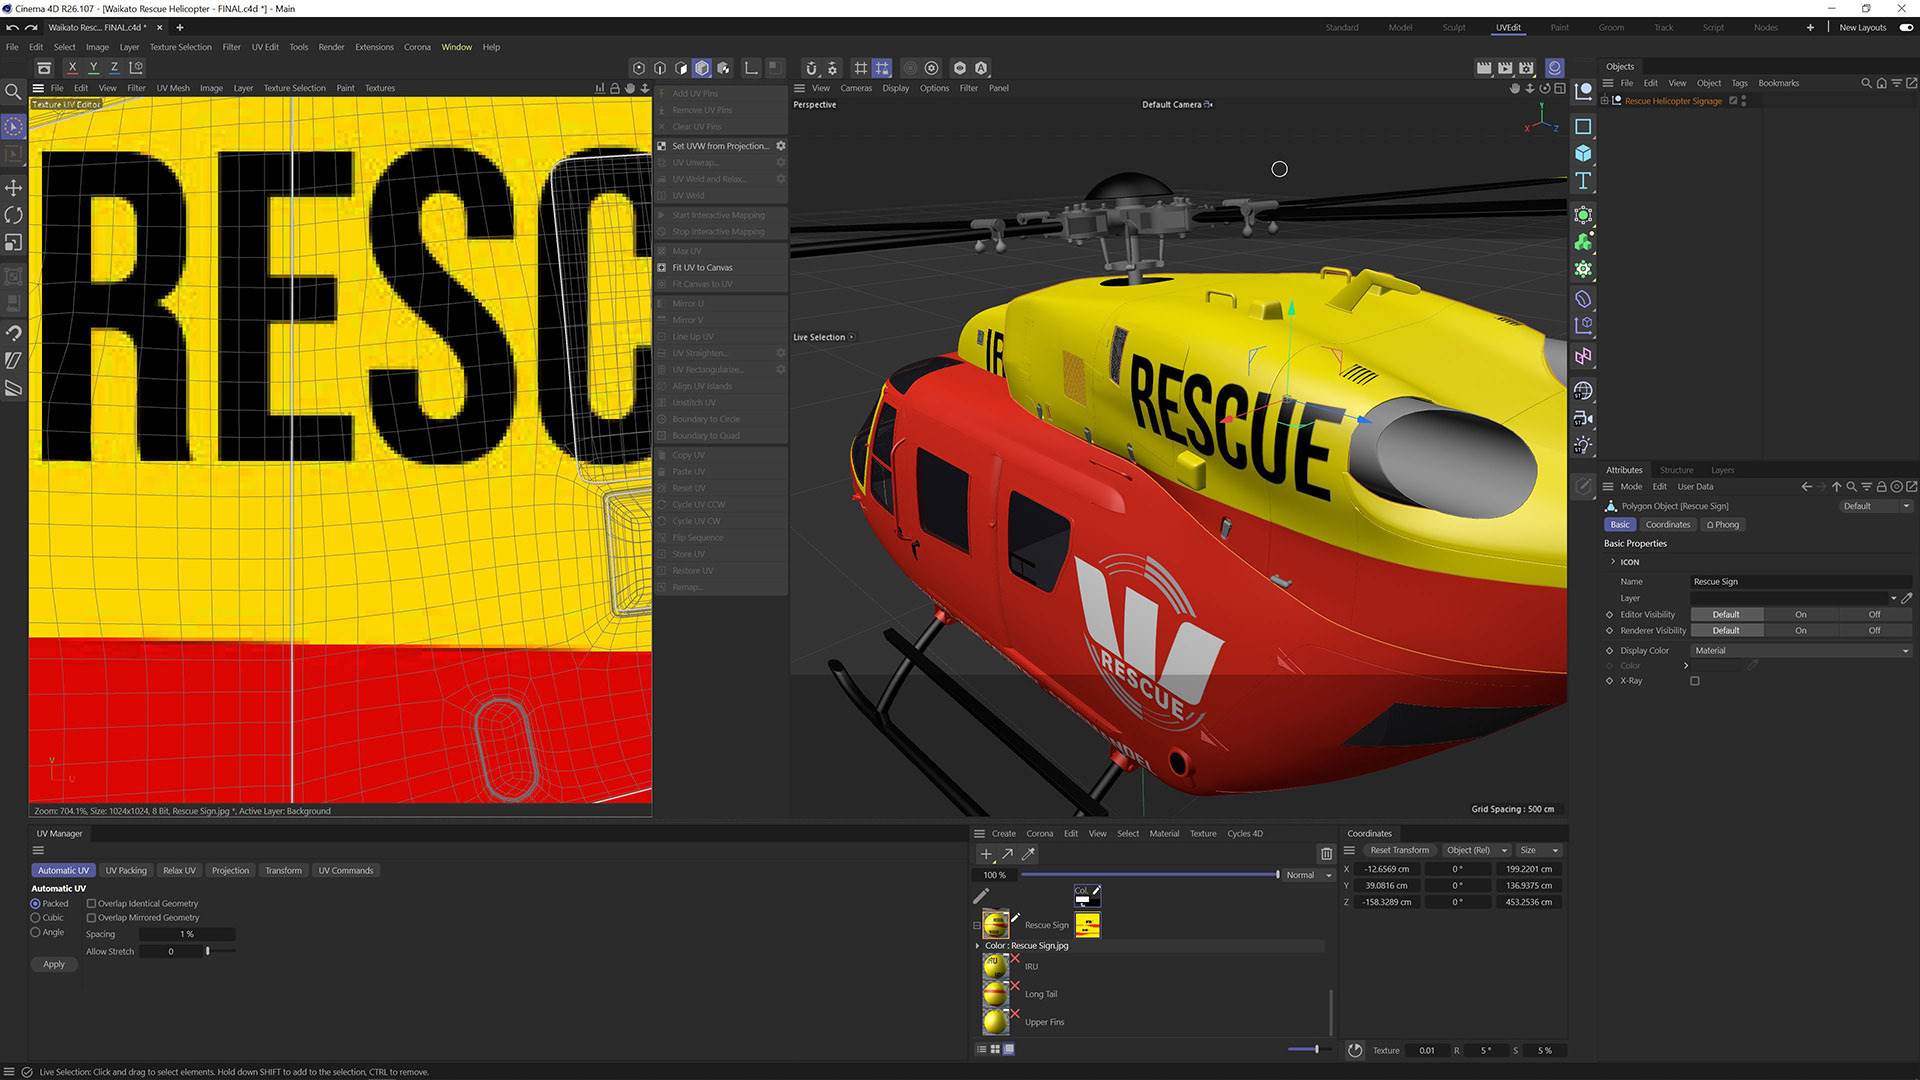Switch to the UV Packing tab
Viewport: 1920px width, 1080px height.
126,871
